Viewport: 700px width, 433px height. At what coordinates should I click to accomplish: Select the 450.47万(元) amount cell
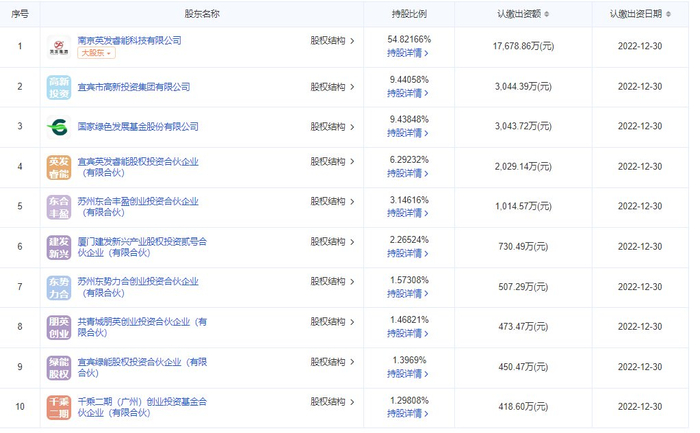pos(523,367)
